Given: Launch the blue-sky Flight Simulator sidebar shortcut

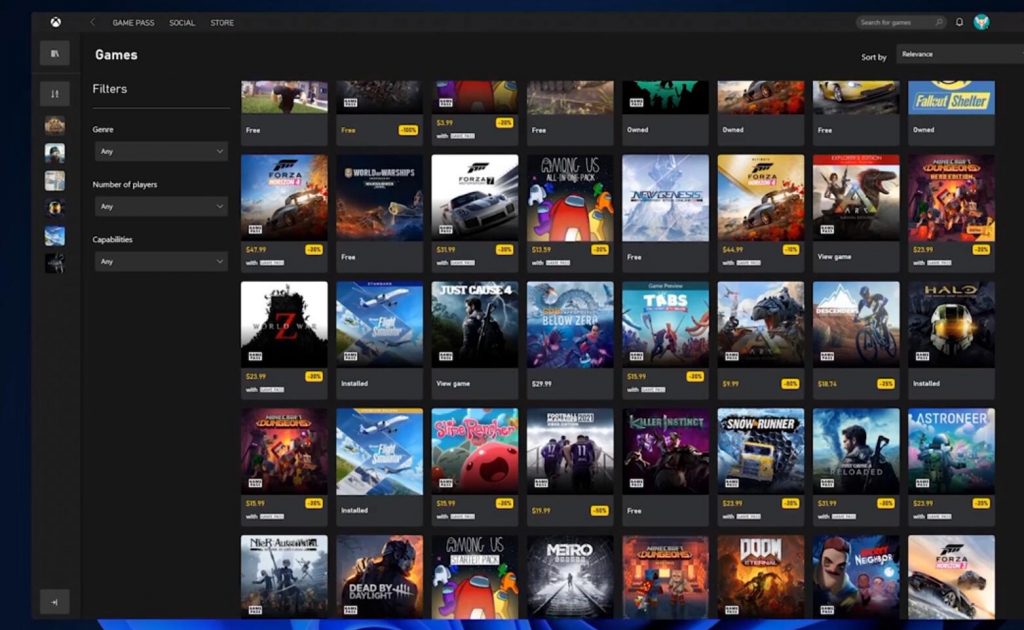Looking at the screenshot, I should 55,236.
